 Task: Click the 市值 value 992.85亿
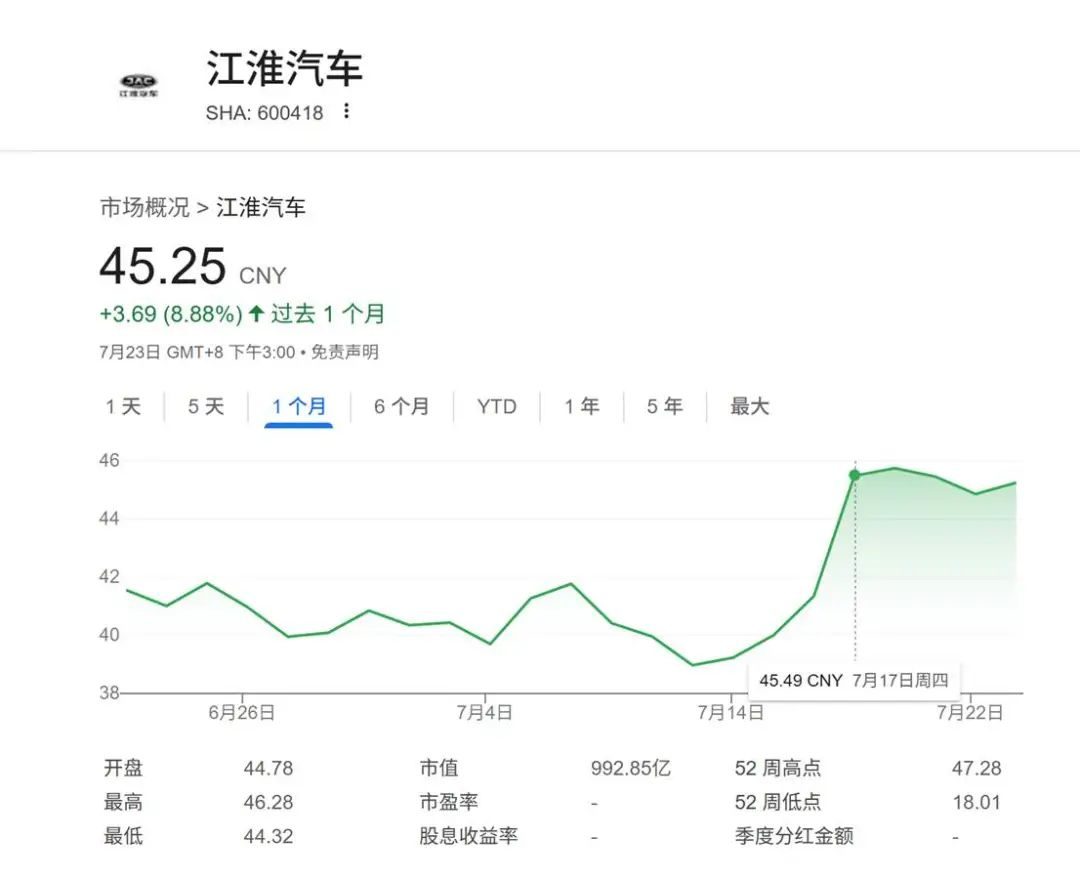click(630, 768)
